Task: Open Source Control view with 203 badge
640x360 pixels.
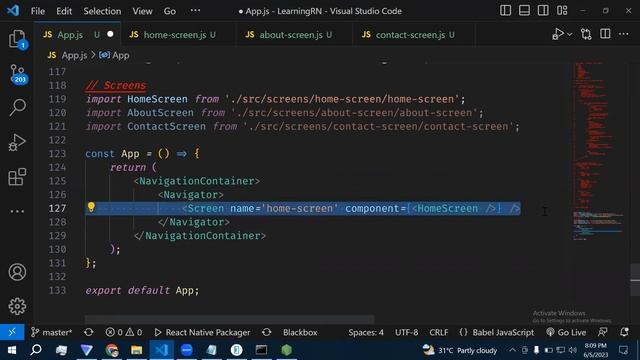Action: point(18,74)
